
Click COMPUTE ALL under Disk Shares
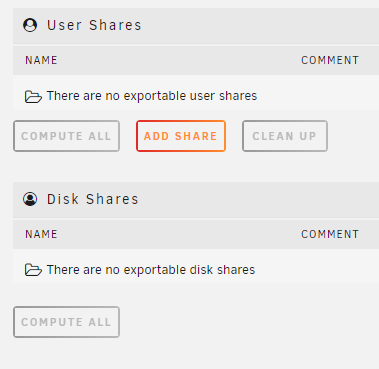[x=66, y=322]
